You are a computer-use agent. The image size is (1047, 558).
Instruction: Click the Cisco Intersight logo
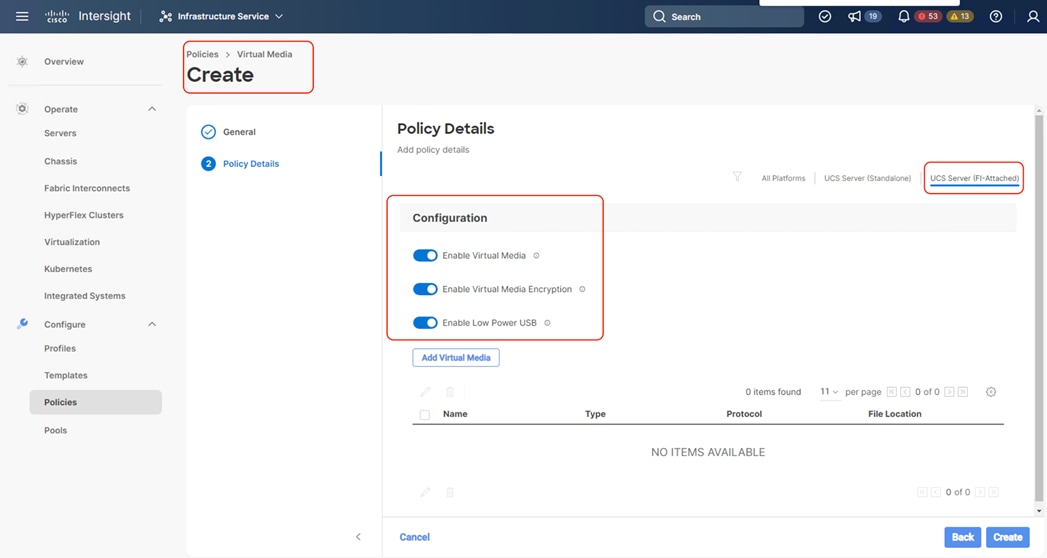pyautogui.click(x=87, y=16)
